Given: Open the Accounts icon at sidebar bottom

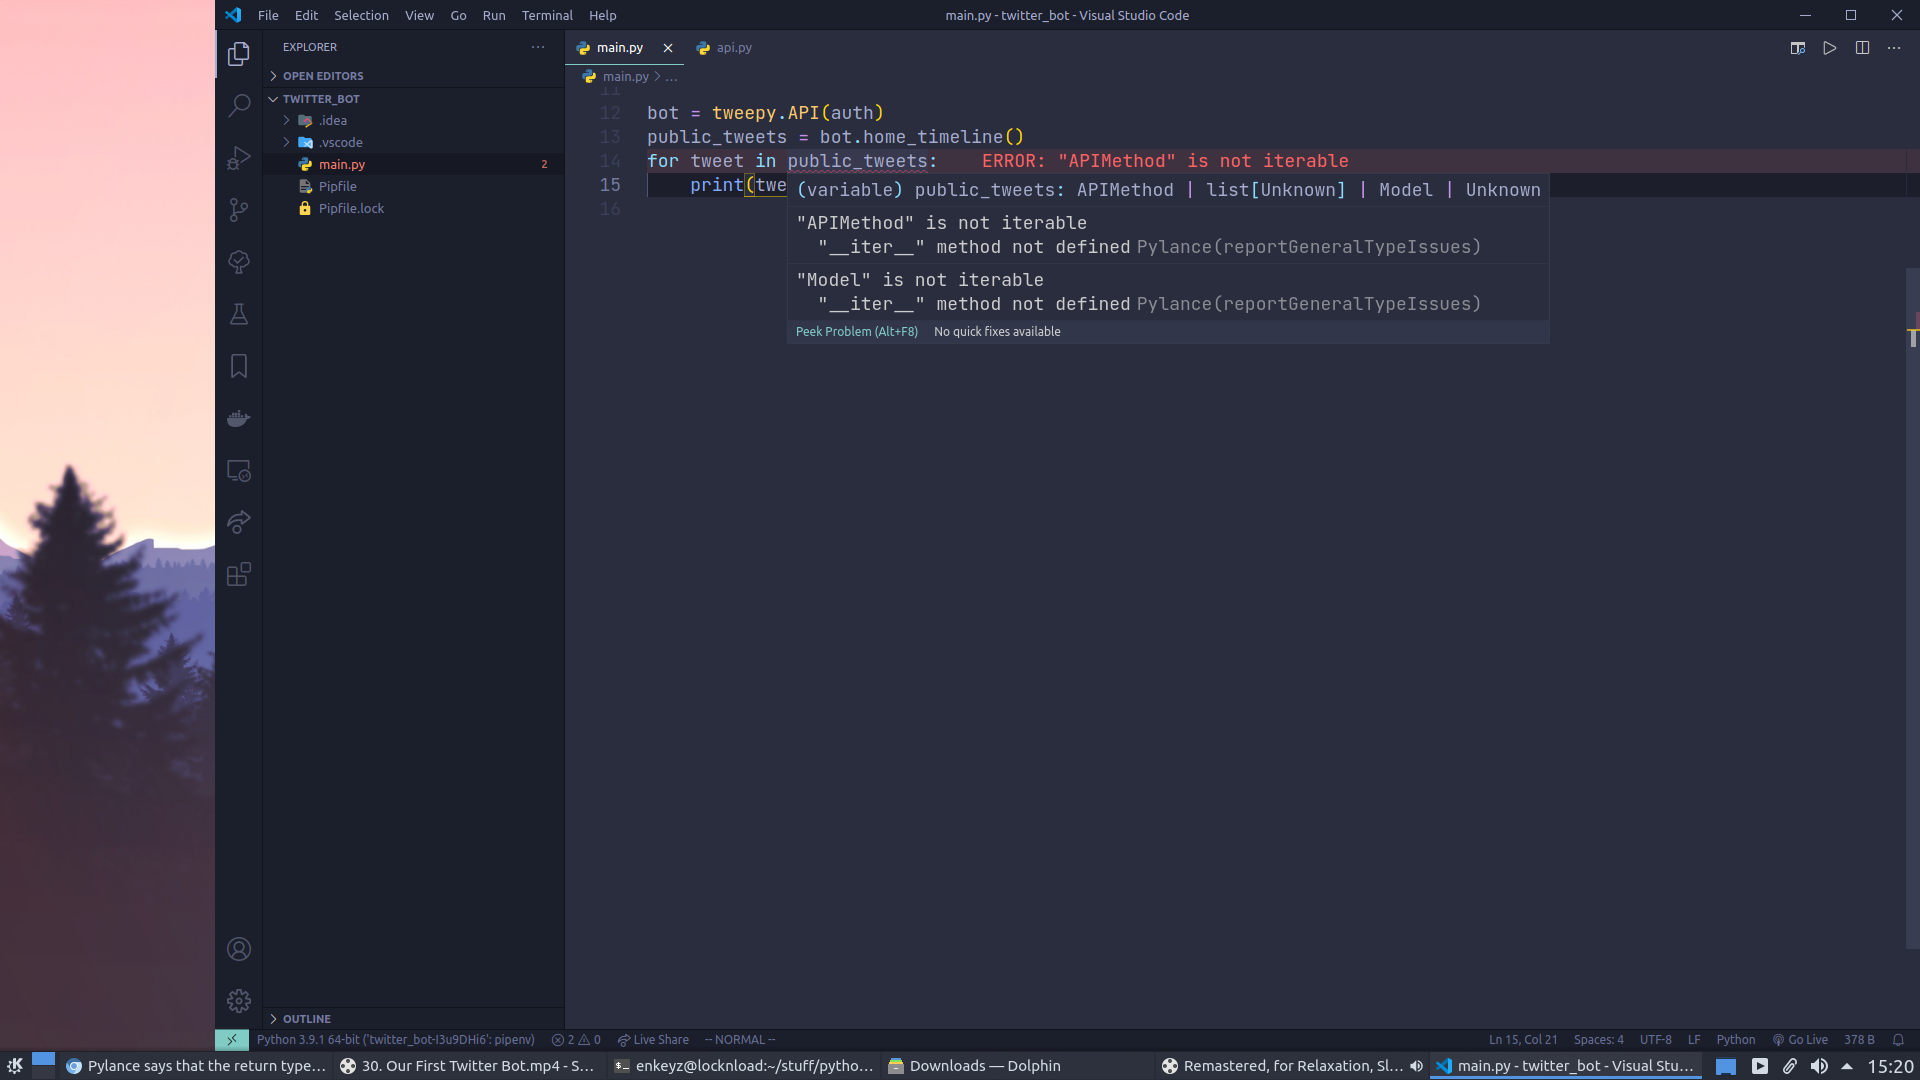Looking at the screenshot, I should click(238, 948).
